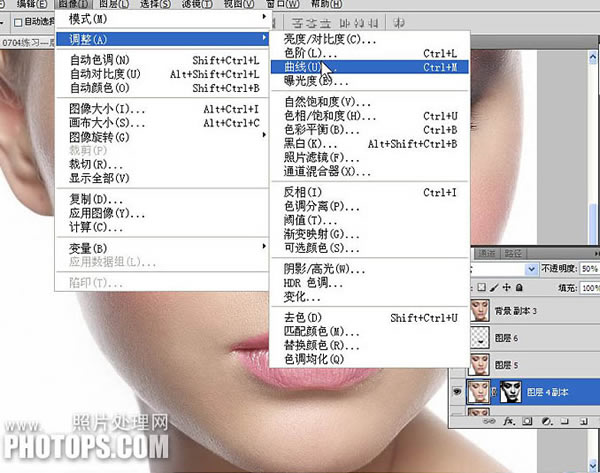The height and width of the screenshot is (473, 600).
Task: Add a layer mask with the mask icon
Action: pos(527,421)
